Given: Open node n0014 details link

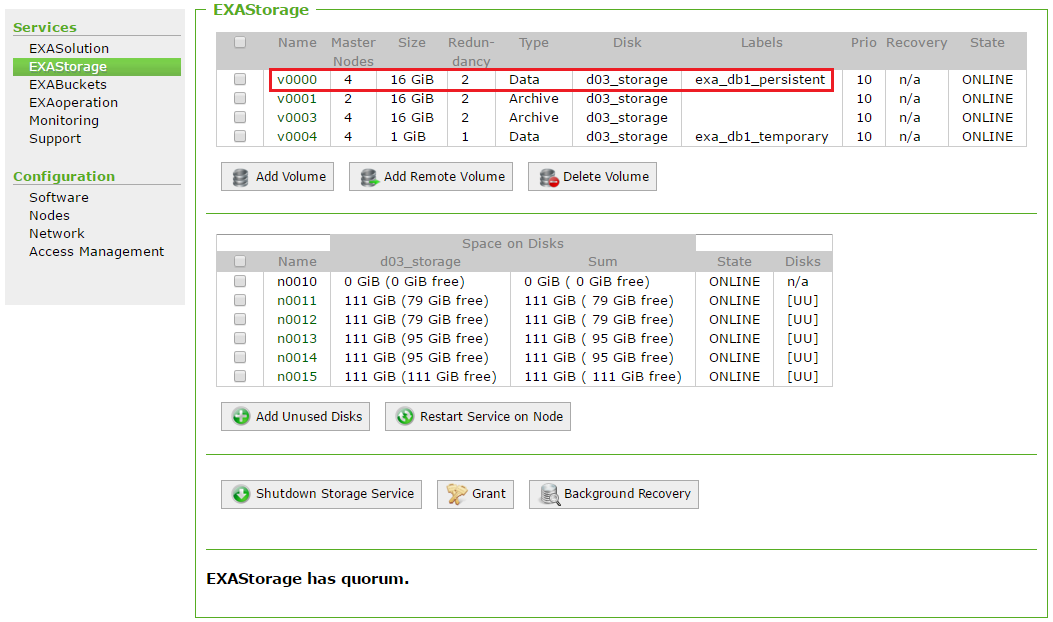Looking at the screenshot, I should [297, 357].
